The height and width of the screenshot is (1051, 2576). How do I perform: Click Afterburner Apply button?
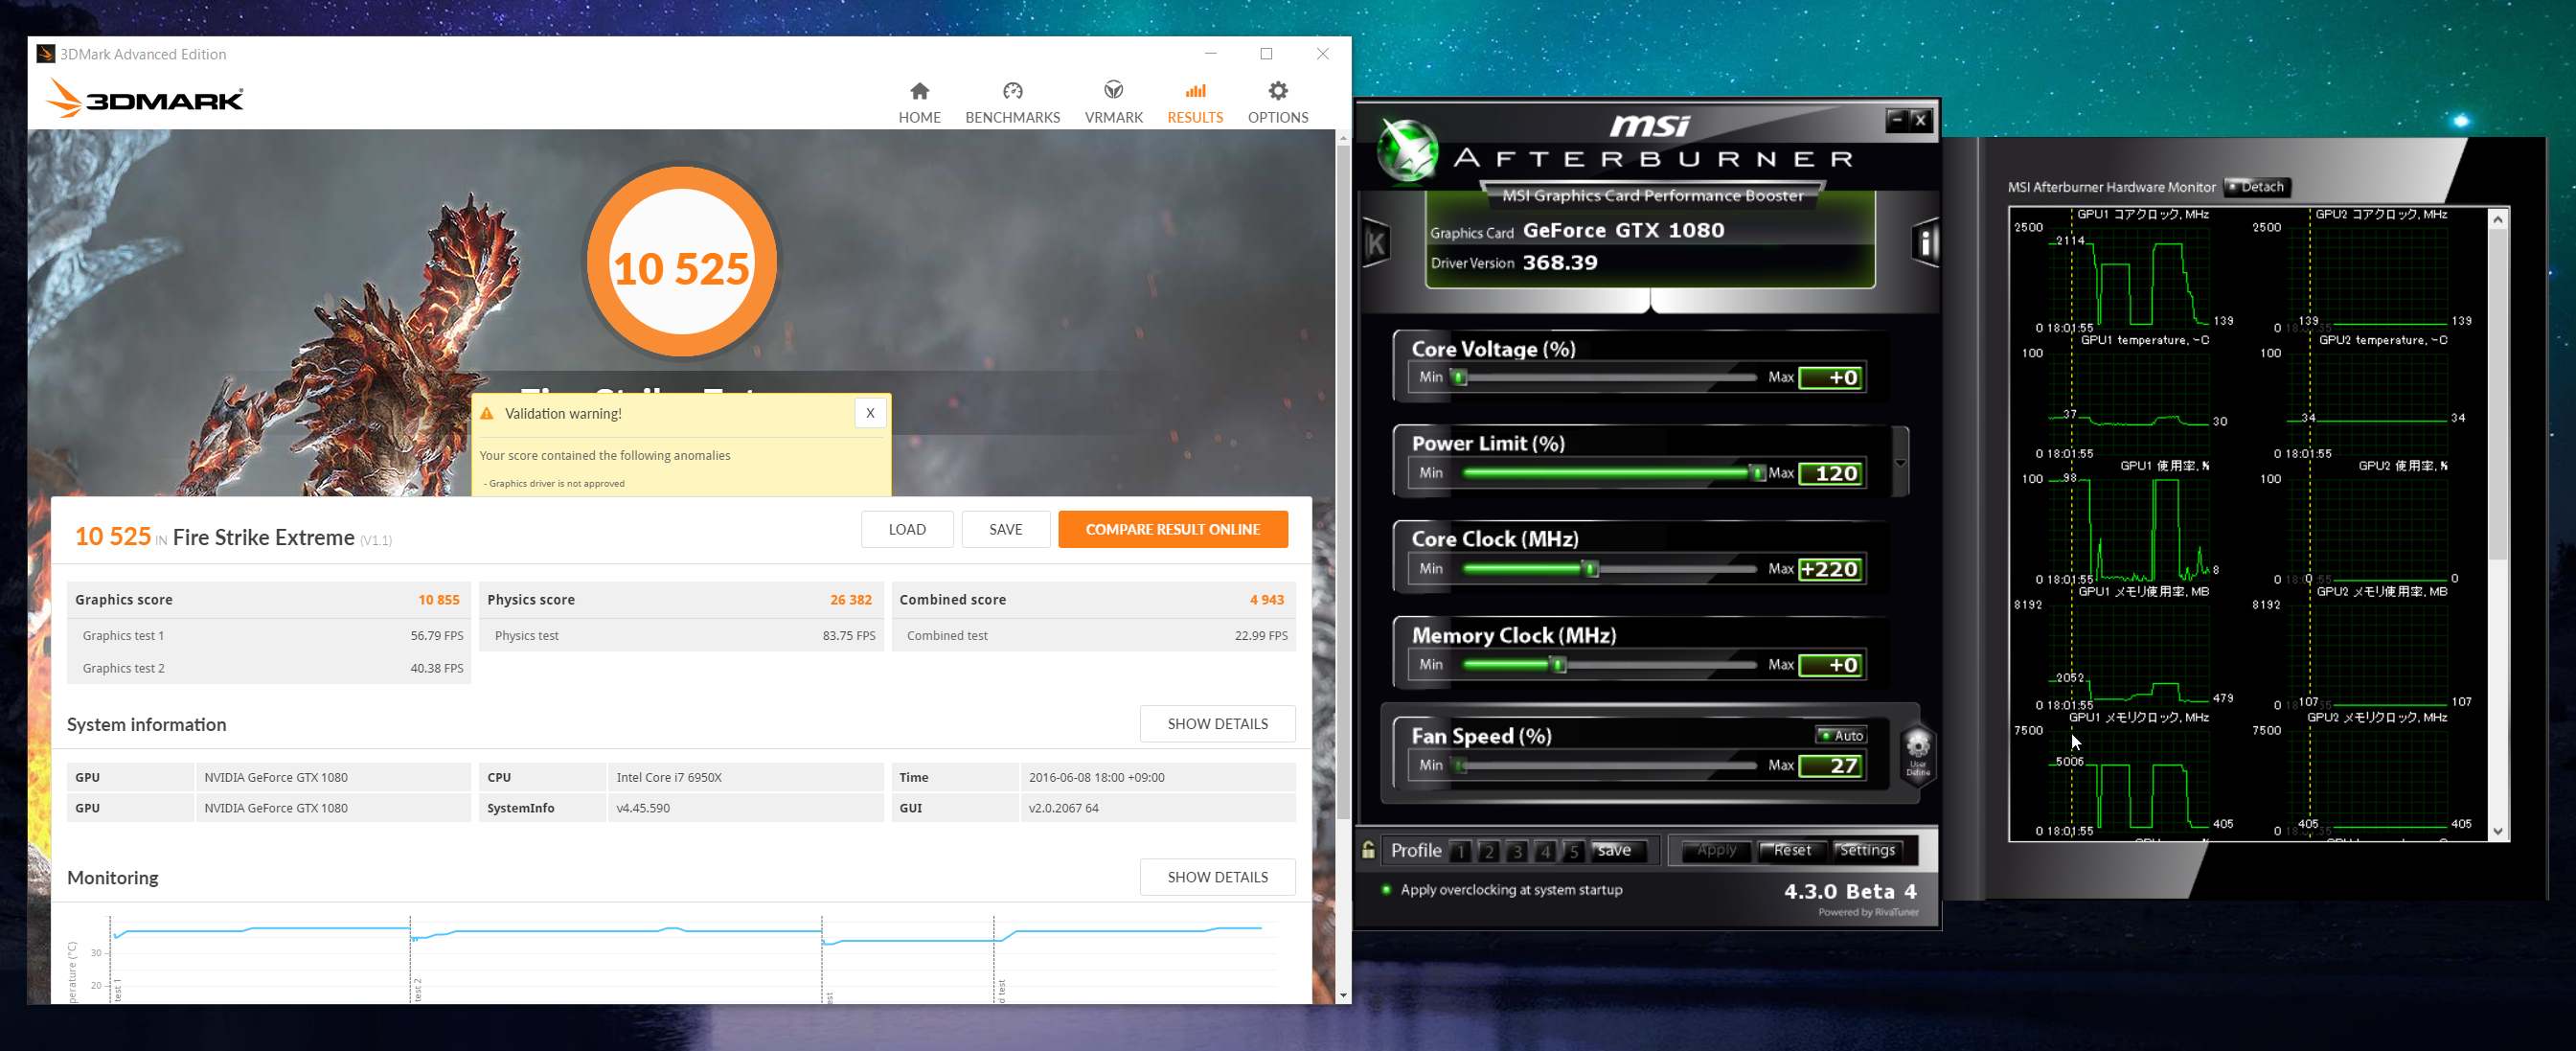point(1716,850)
